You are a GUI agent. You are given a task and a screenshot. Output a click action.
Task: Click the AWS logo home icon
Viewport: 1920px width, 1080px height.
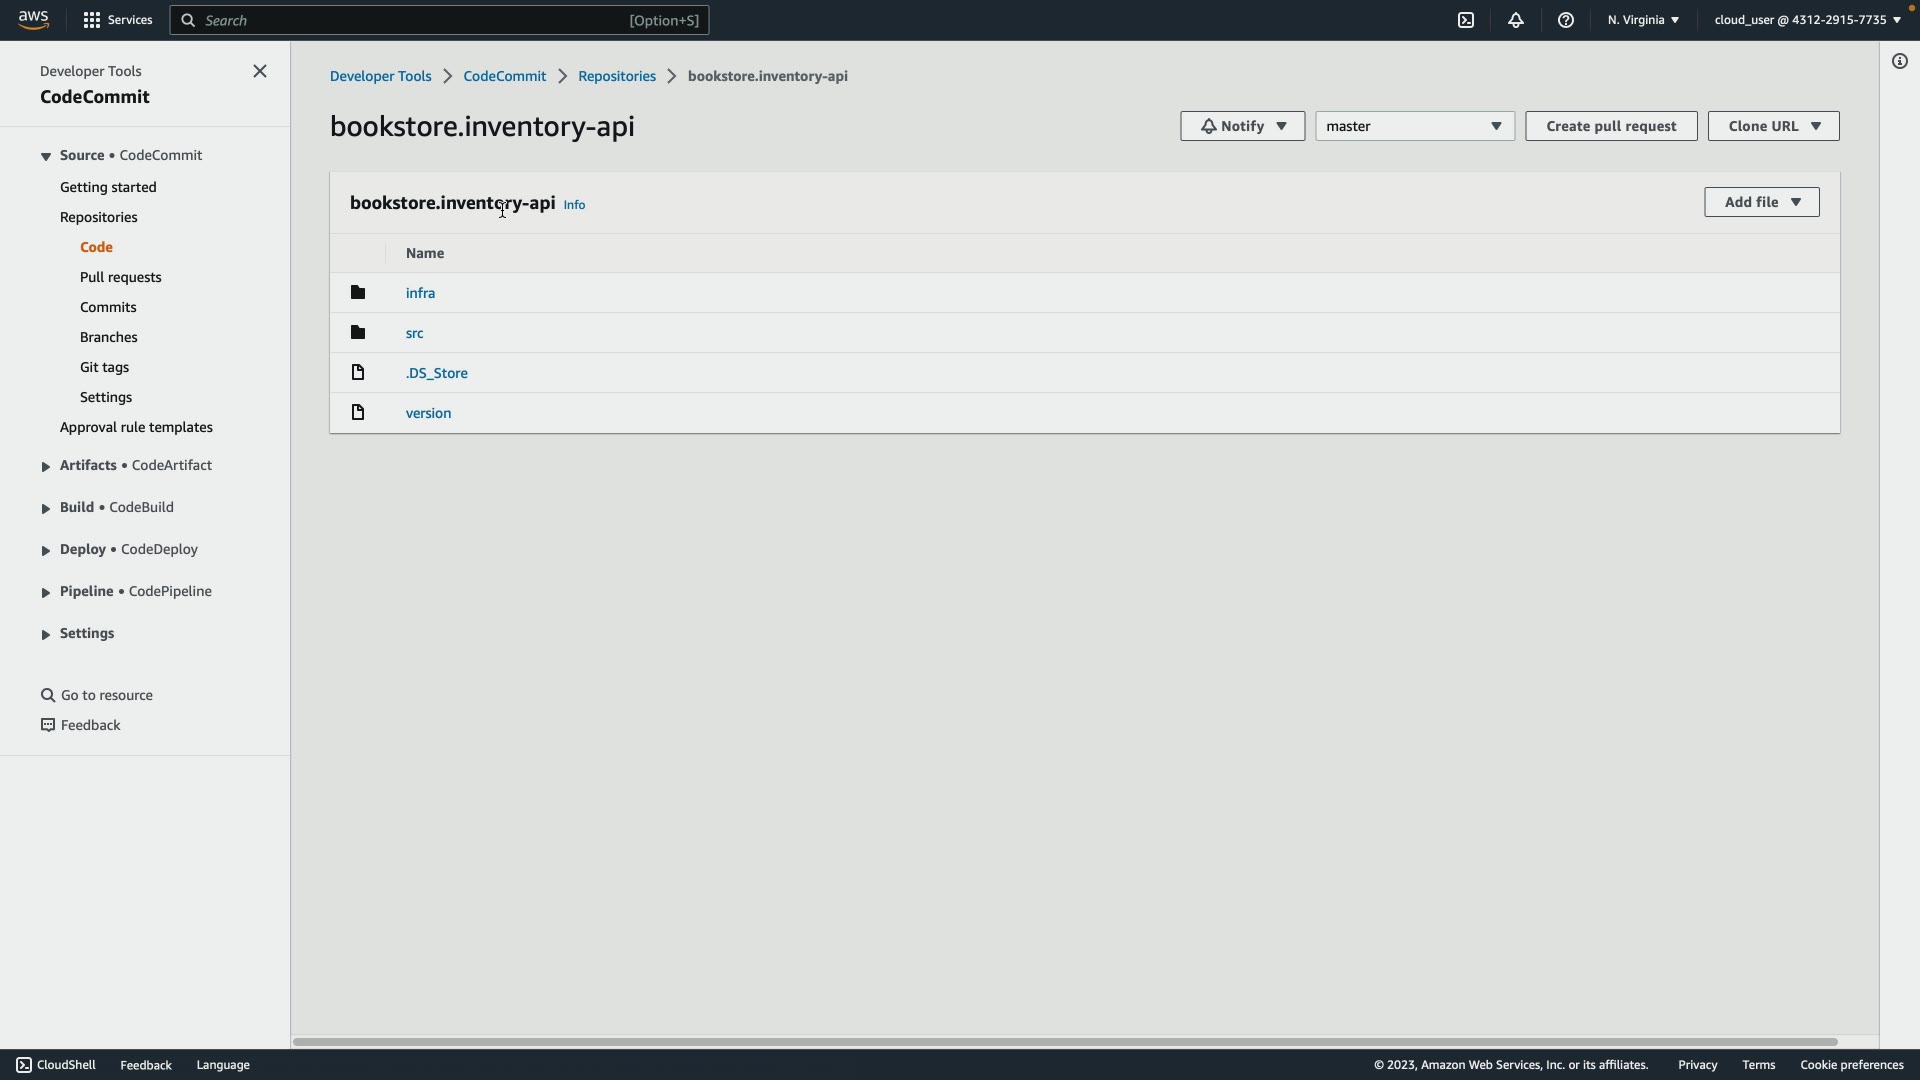[33, 20]
